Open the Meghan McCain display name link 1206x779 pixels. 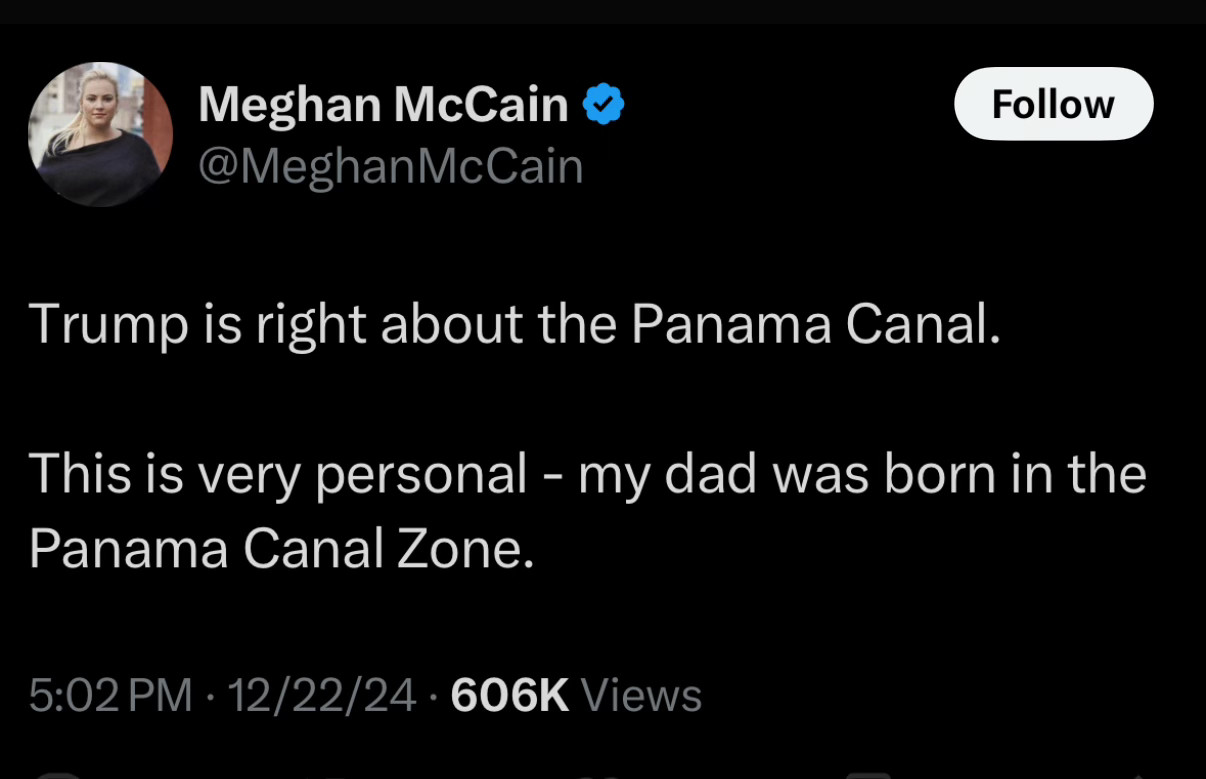[x=383, y=104]
